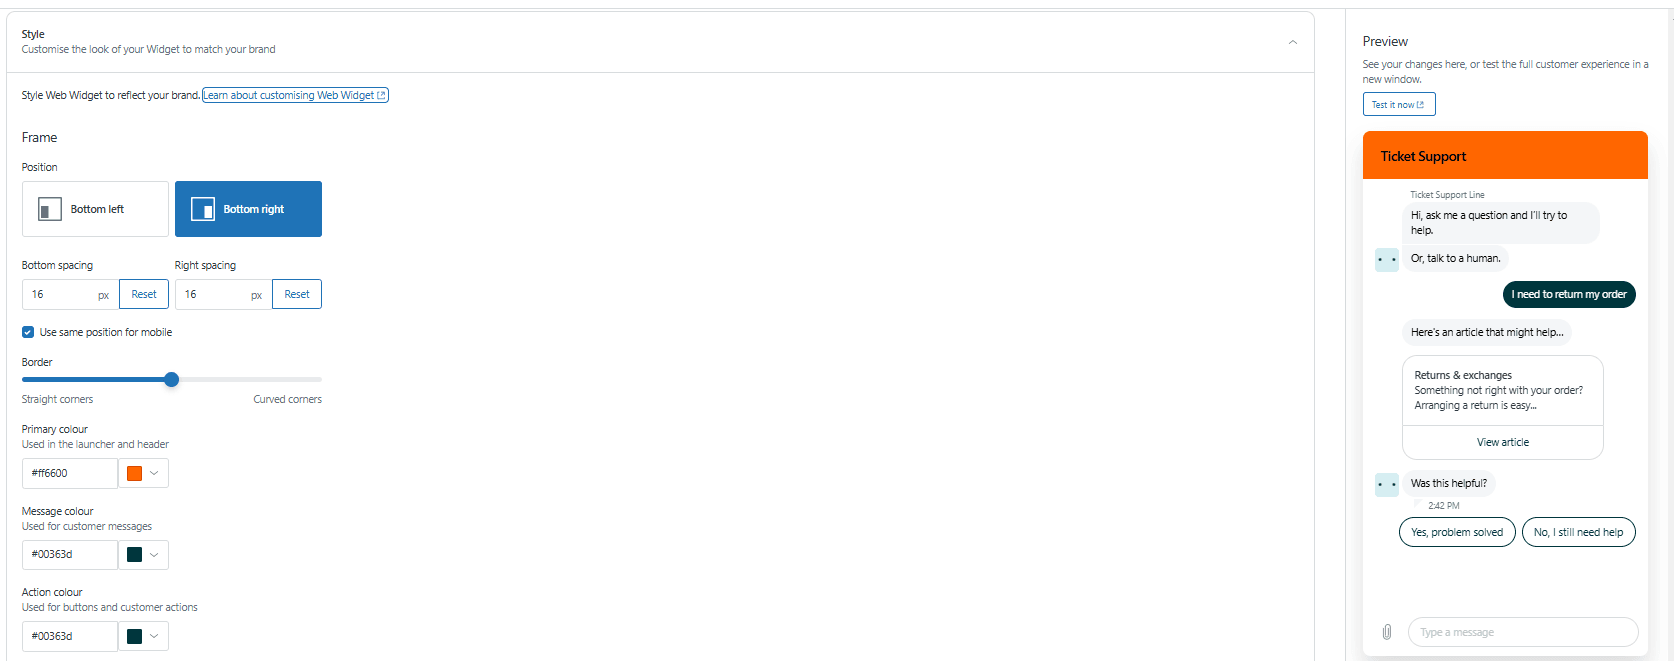Click the bot avatar beside 'Or, talk to a human'
Viewport: 1674px width, 661px height.
[1387, 259]
